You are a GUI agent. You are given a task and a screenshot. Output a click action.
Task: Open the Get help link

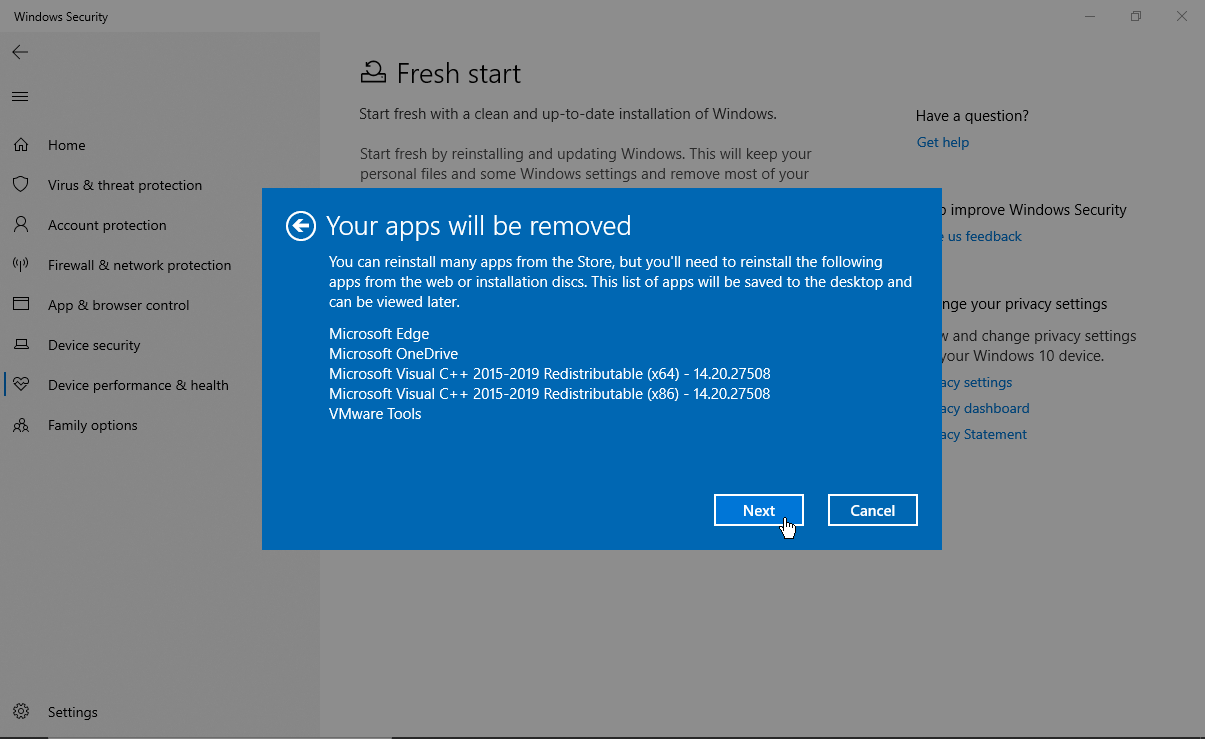[943, 142]
